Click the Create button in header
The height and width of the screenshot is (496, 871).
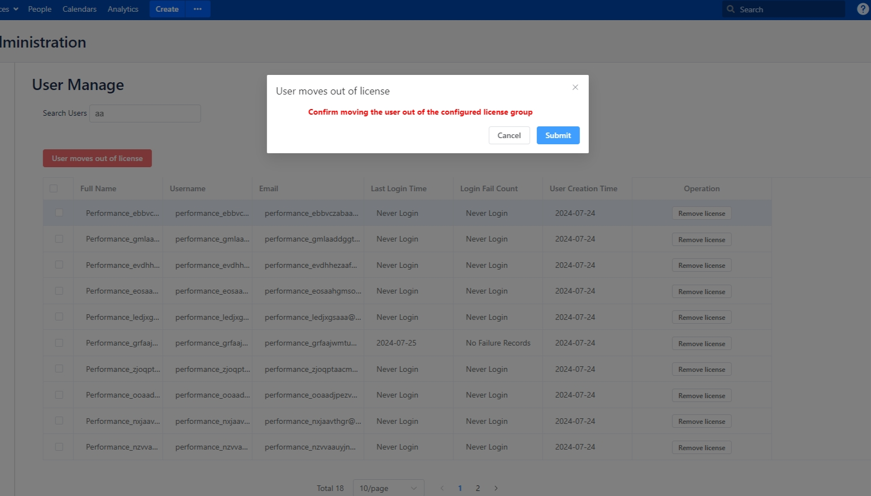[167, 9]
